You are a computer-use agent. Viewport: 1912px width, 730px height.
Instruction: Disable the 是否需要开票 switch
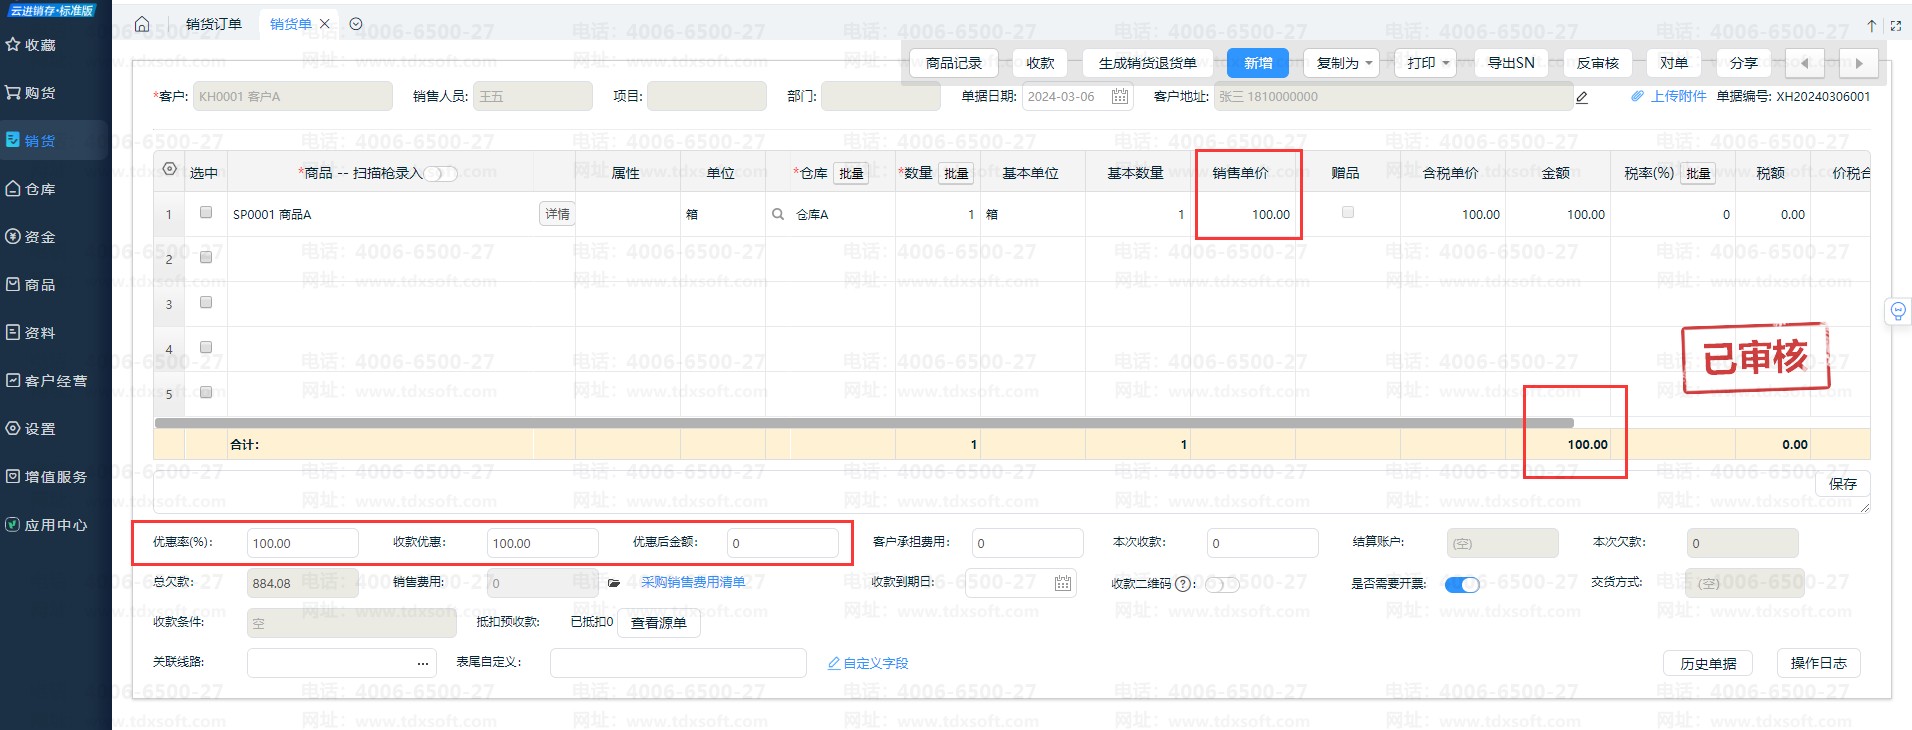pos(1462,584)
